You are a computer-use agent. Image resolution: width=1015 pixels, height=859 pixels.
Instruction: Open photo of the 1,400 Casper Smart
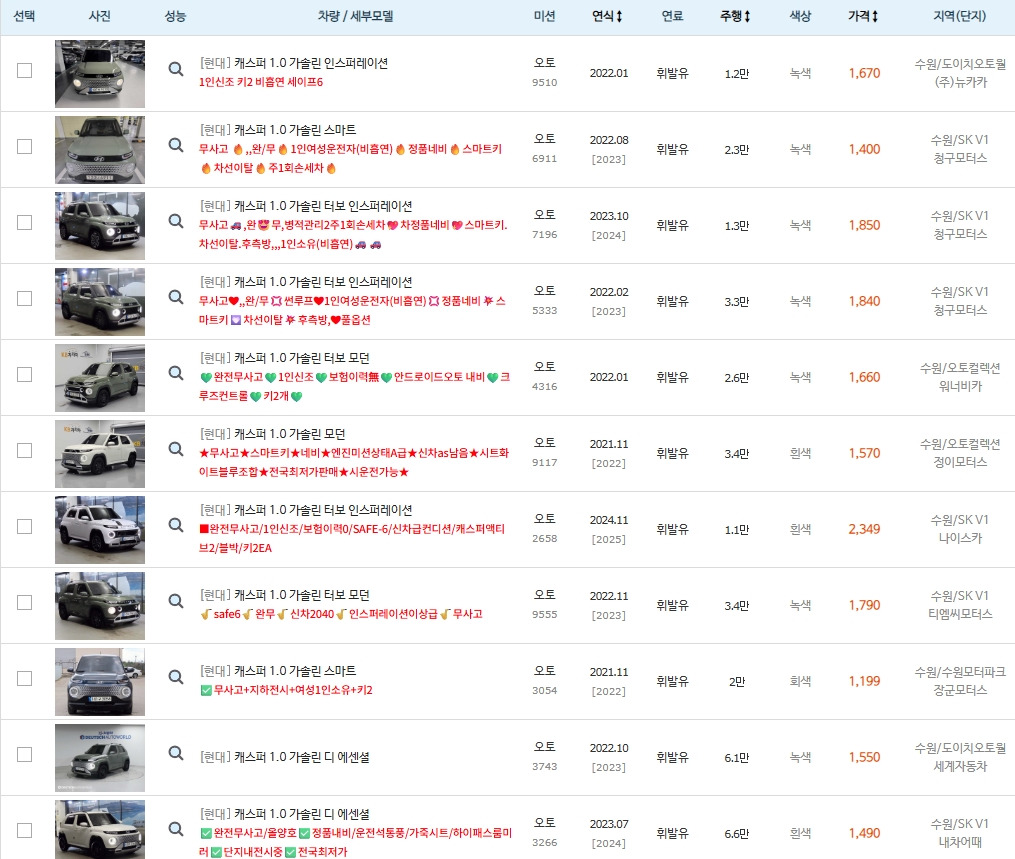(x=100, y=150)
